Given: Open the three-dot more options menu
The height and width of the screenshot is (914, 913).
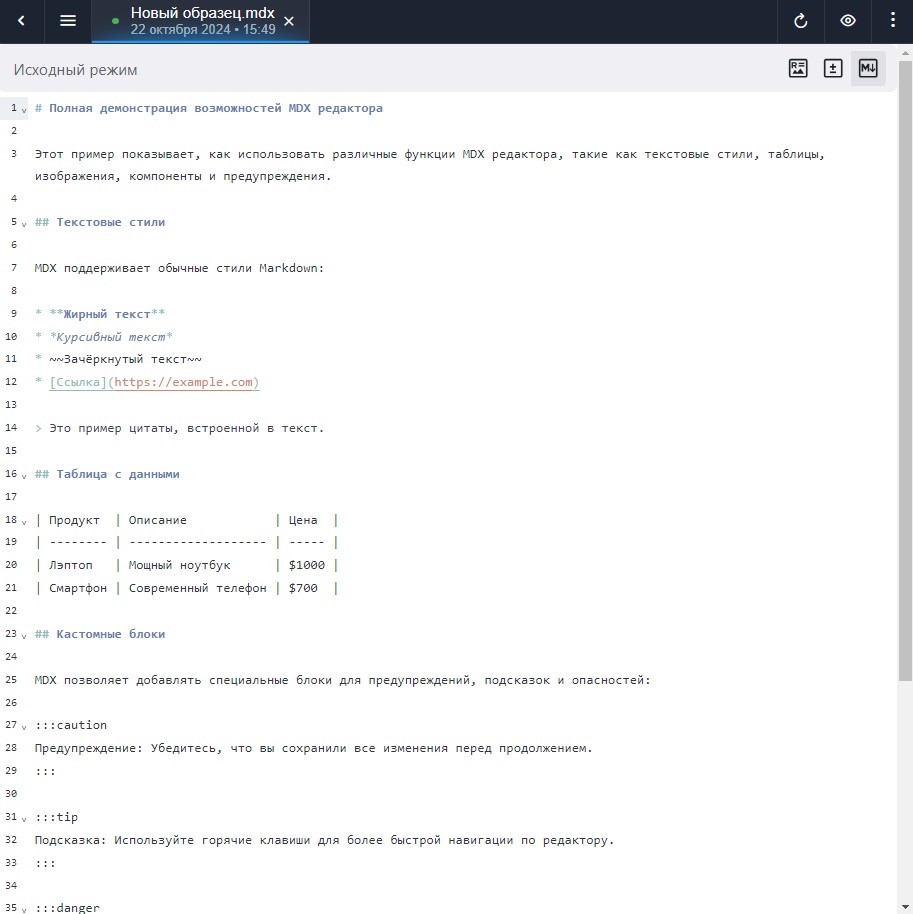Looking at the screenshot, I should click(x=893, y=21).
